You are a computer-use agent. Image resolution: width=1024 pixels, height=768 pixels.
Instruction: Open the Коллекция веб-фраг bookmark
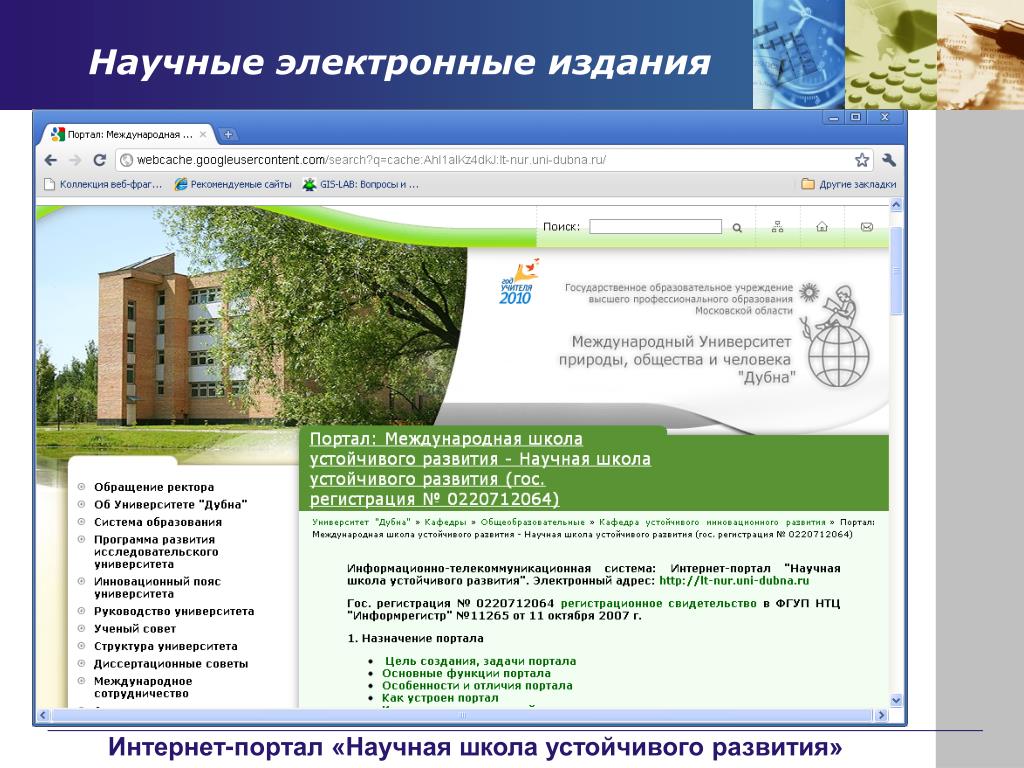(x=103, y=185)
